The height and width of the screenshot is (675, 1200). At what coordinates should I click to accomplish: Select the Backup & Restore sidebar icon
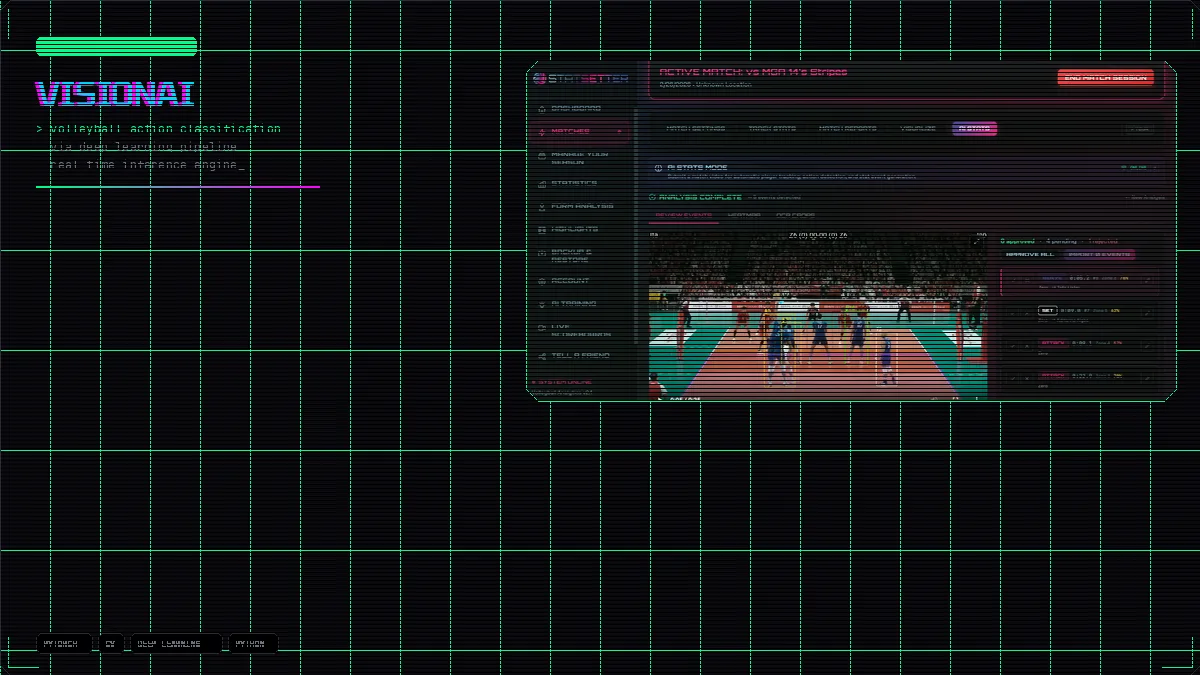tap(541, 256)
